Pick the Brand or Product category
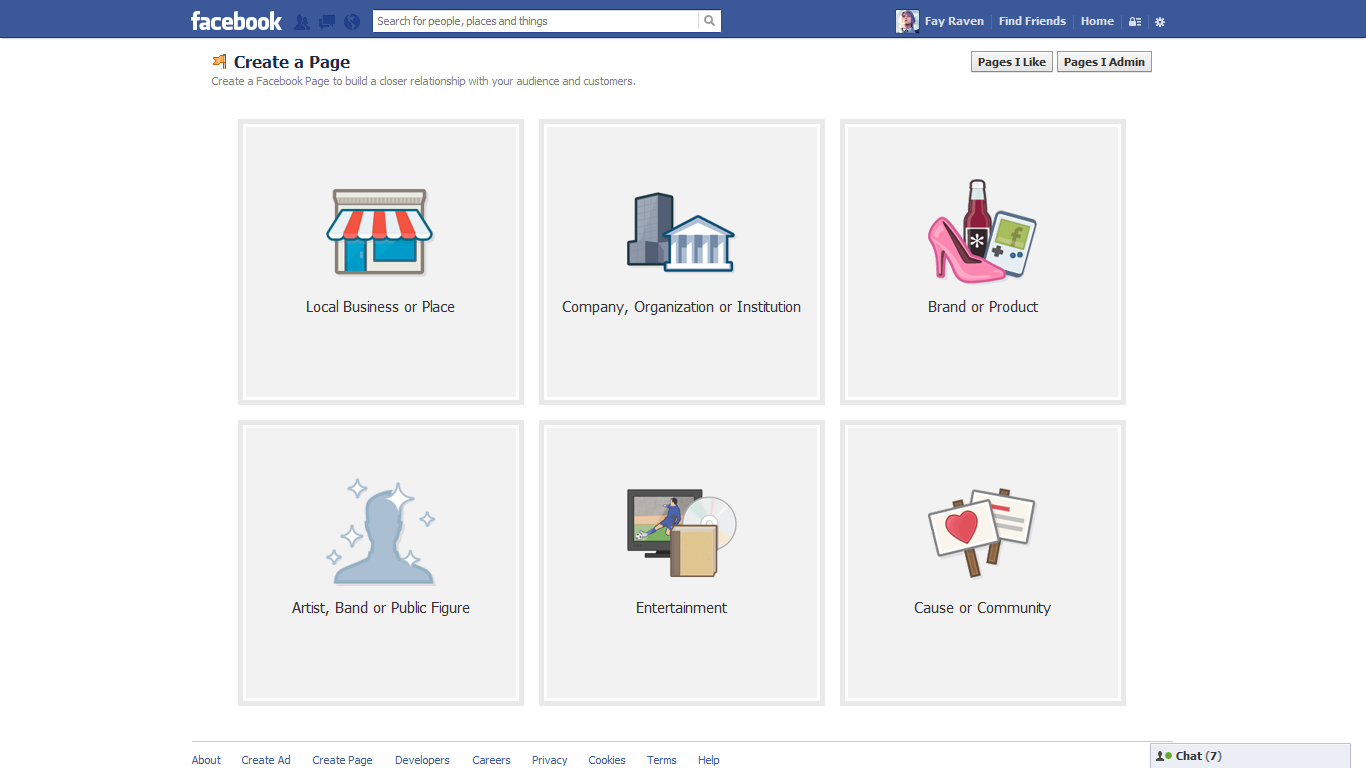1366x768 pixels. point(982,262)
